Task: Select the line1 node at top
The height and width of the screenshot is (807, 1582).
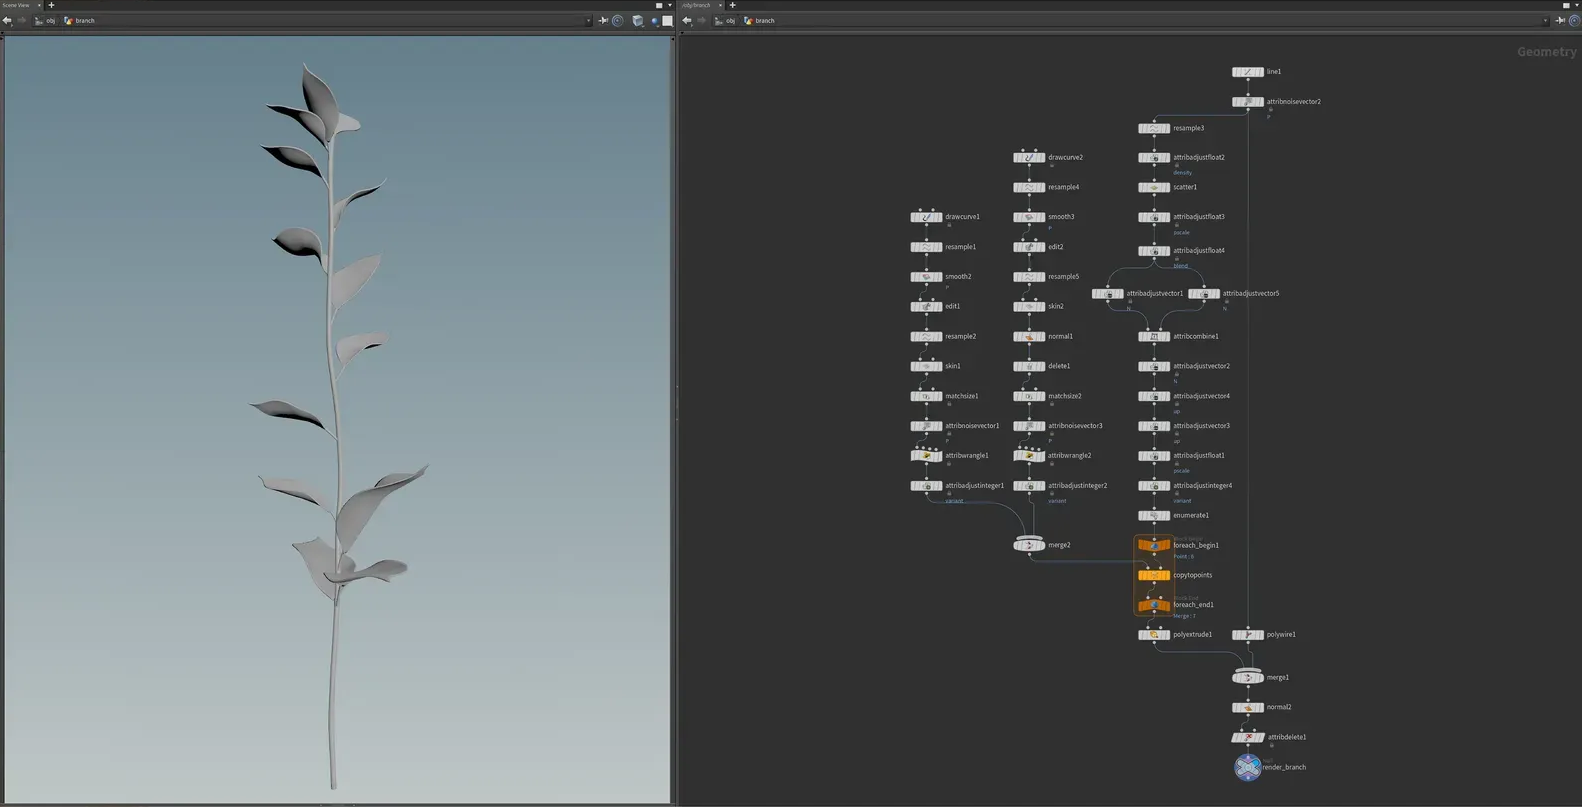Action: click(x=1247, y=72)
